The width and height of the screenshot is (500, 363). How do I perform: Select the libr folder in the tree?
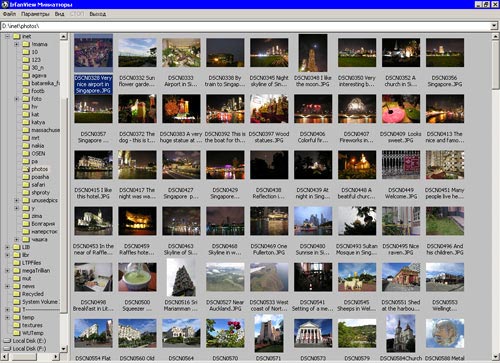pyautogui.click(x=25, y=255)
